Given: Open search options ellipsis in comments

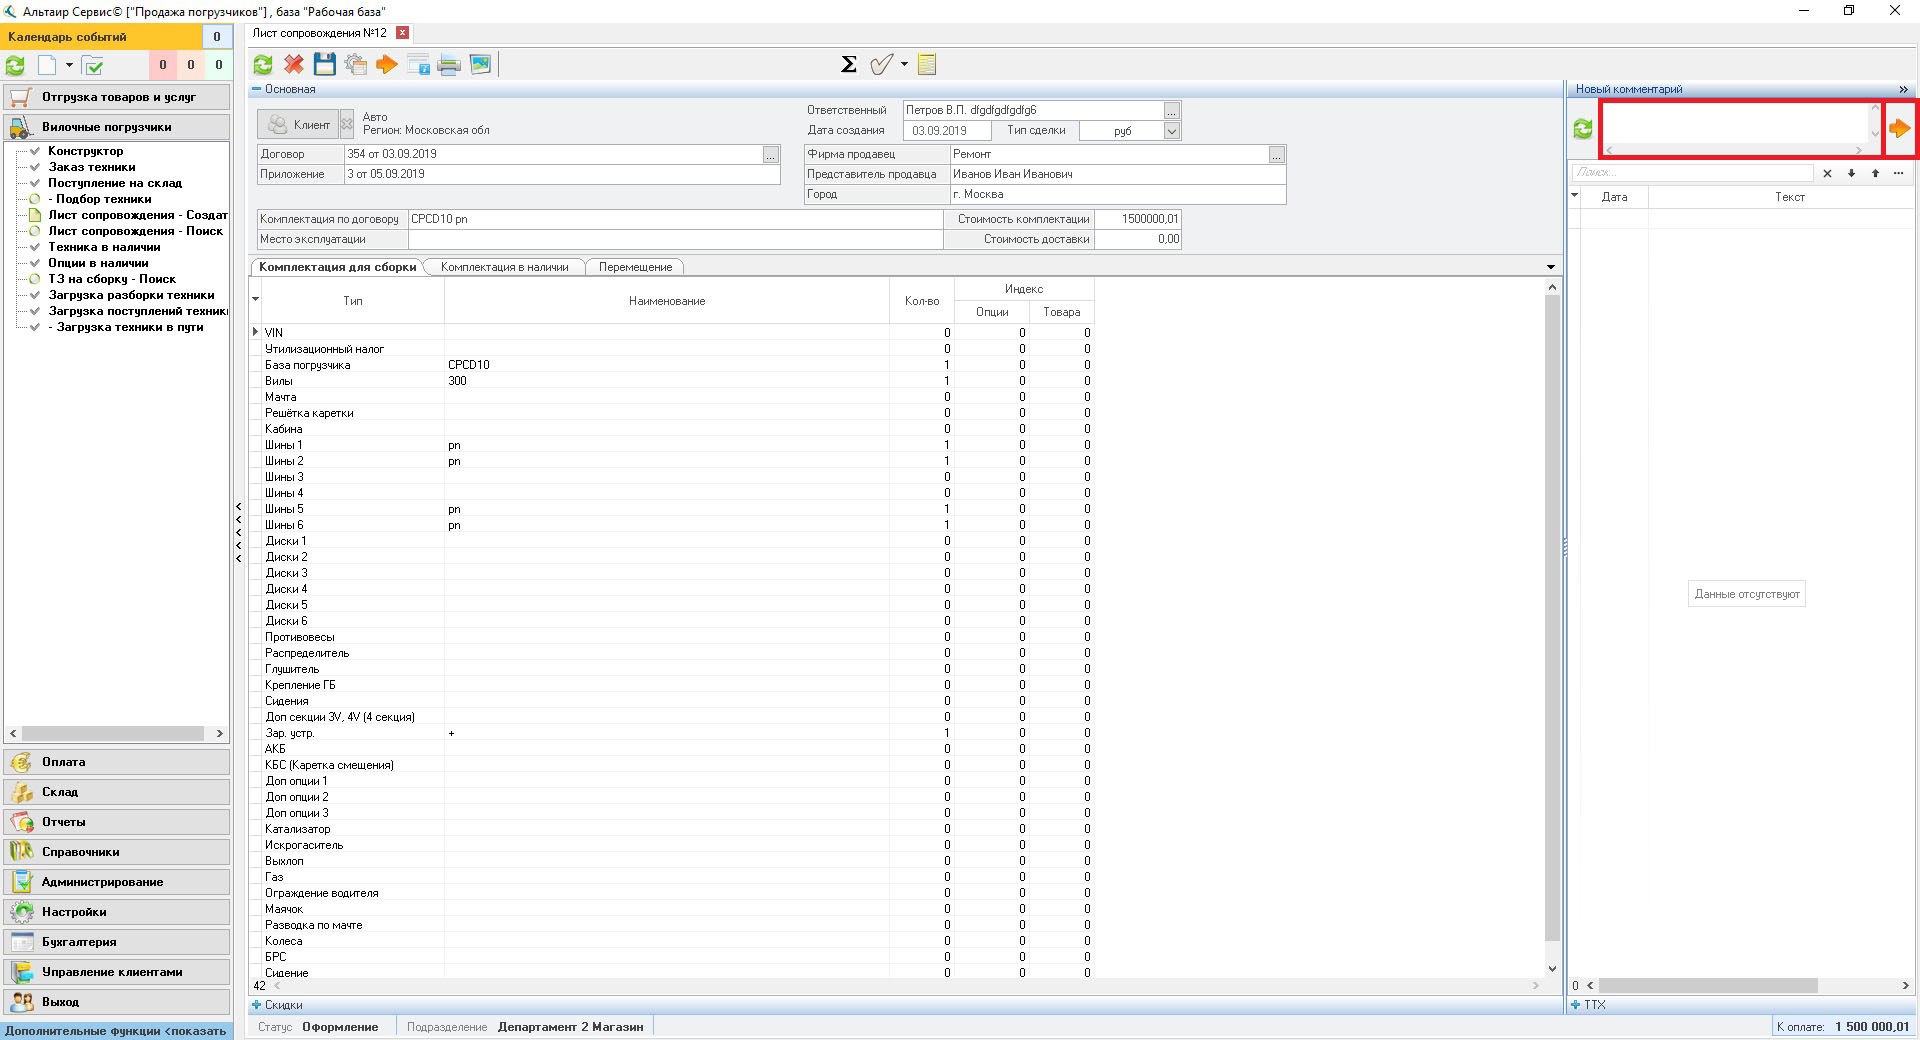Looking at the screenshot, I should pos(1898,173).
